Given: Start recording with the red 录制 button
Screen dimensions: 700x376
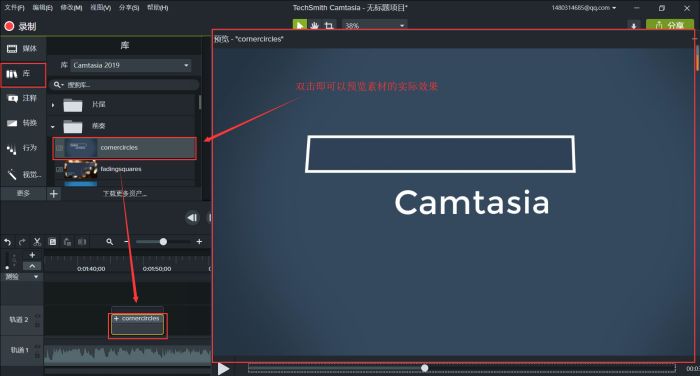Looking at the screenshot, I should tap(21, 26).
